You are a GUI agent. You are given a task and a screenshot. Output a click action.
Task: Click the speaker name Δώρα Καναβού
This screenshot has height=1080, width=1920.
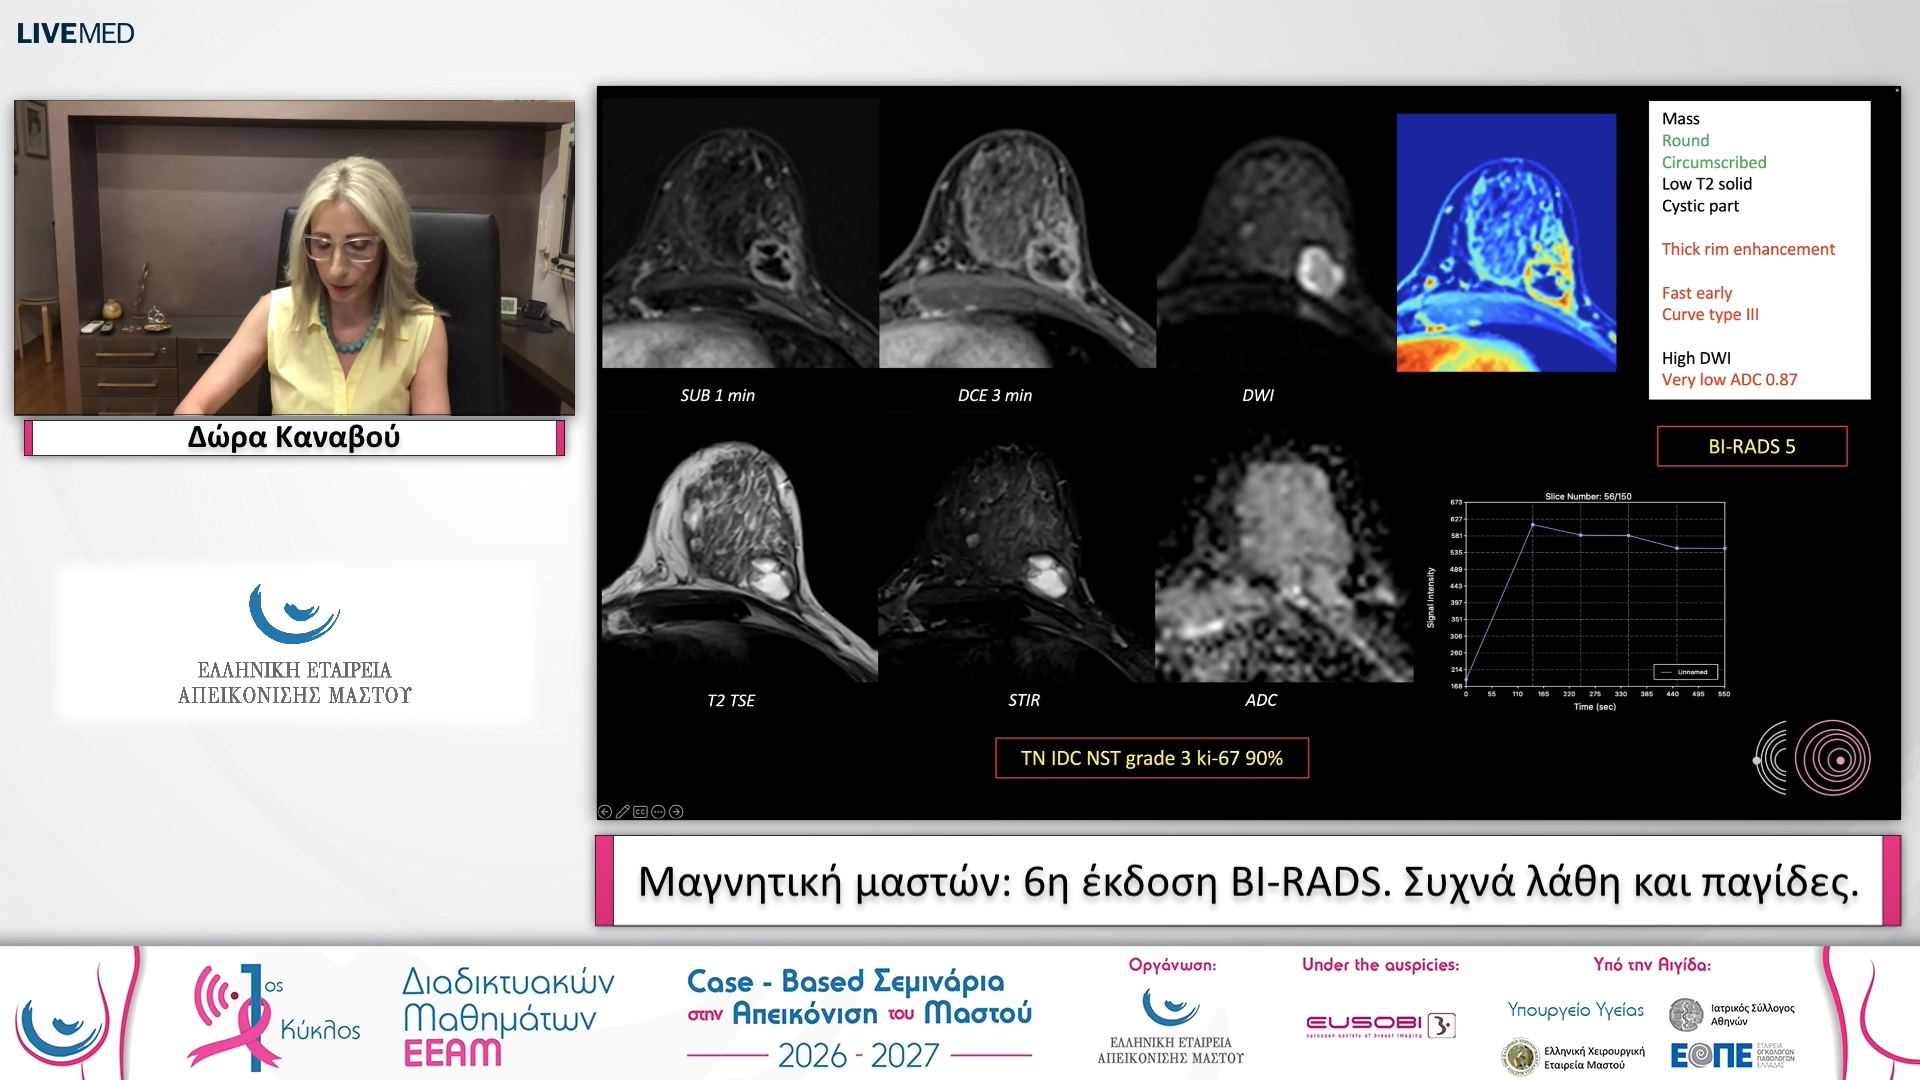(x=294, y=437)
